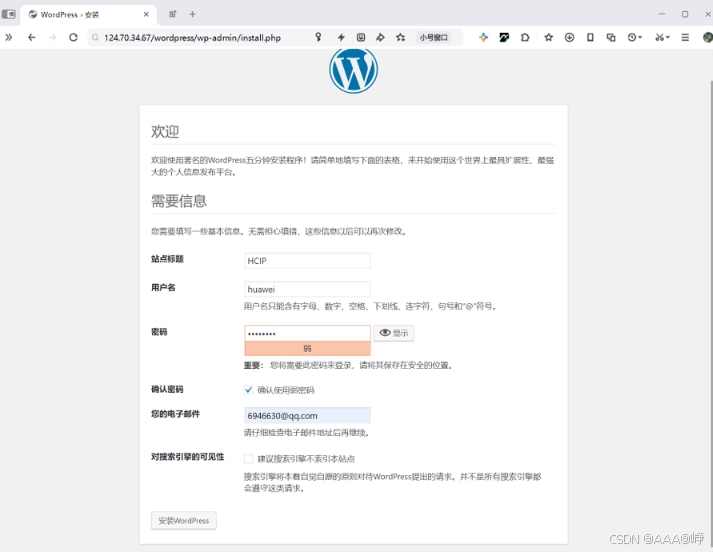Close the WordPress 安装 tab
The width and height of the screenshot is (713, 552).
(x=146, y=15)
